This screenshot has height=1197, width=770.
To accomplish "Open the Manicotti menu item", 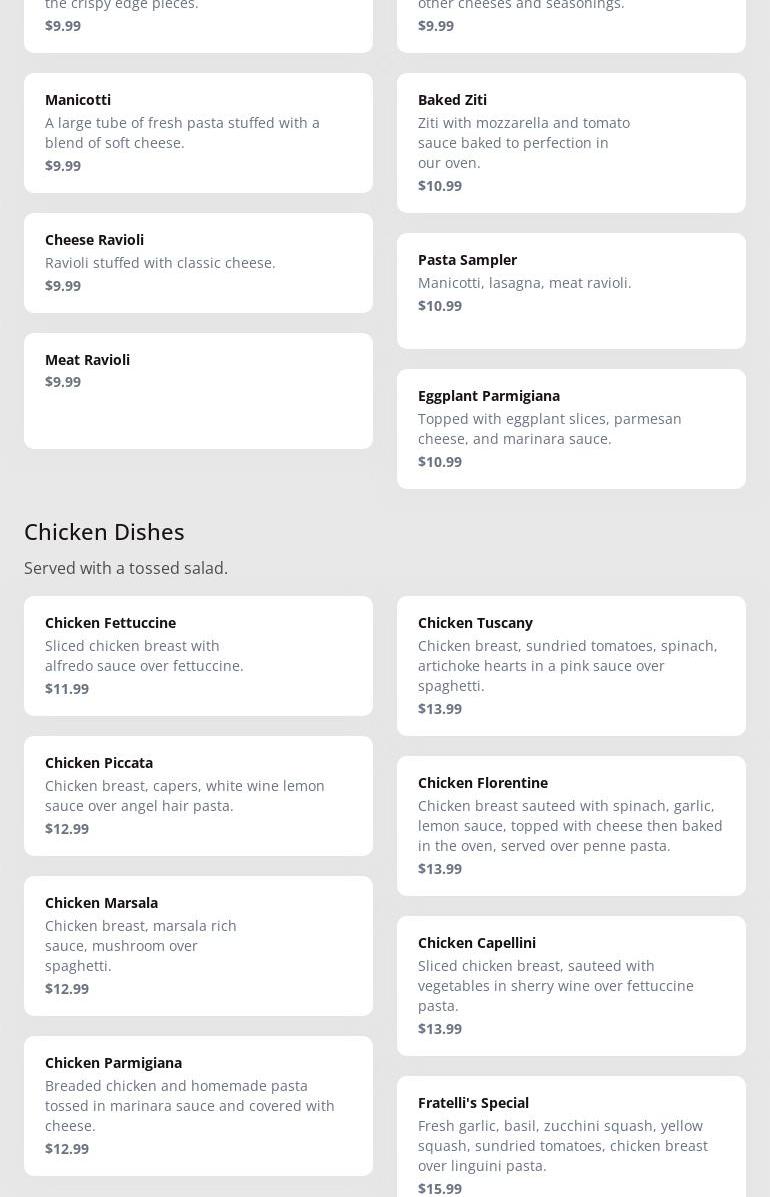I will pos(198,132).
